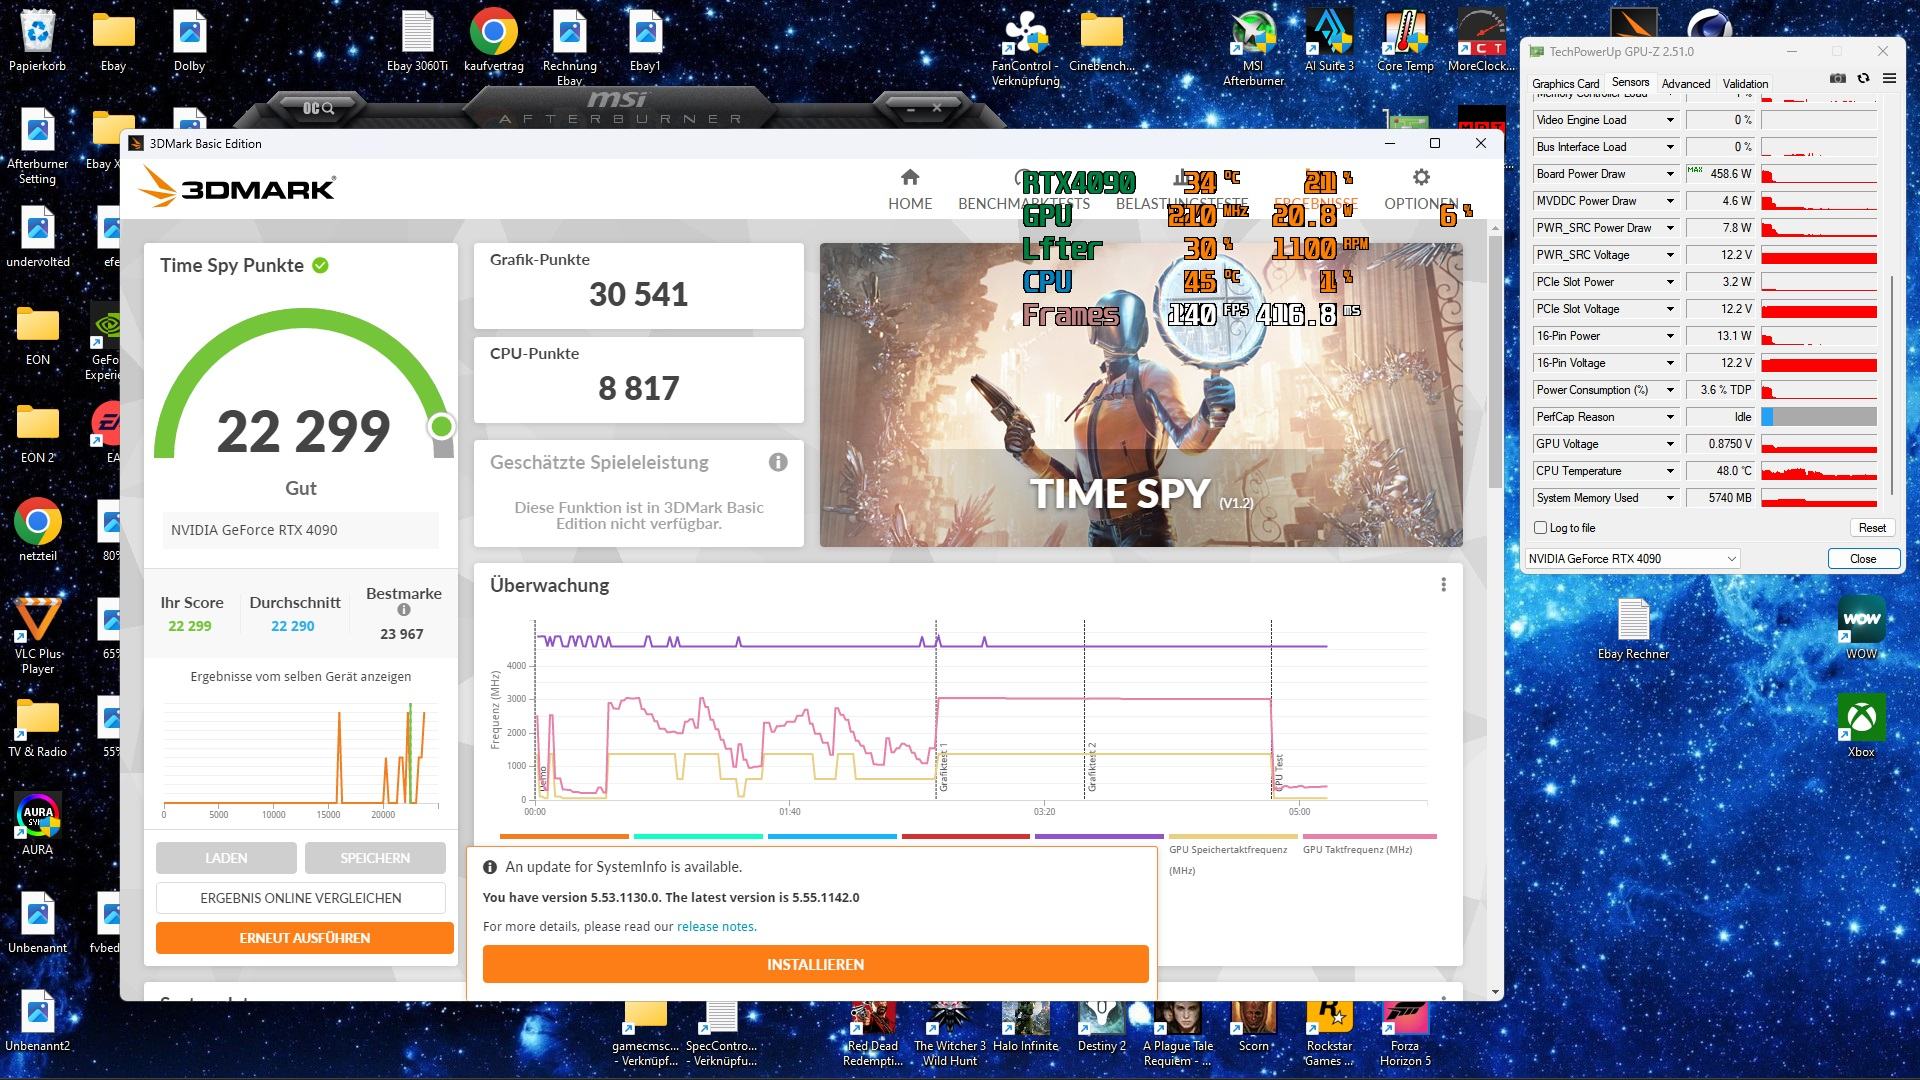Launch MSI Afterburner desktop shortcut

tap(1253, 47)
